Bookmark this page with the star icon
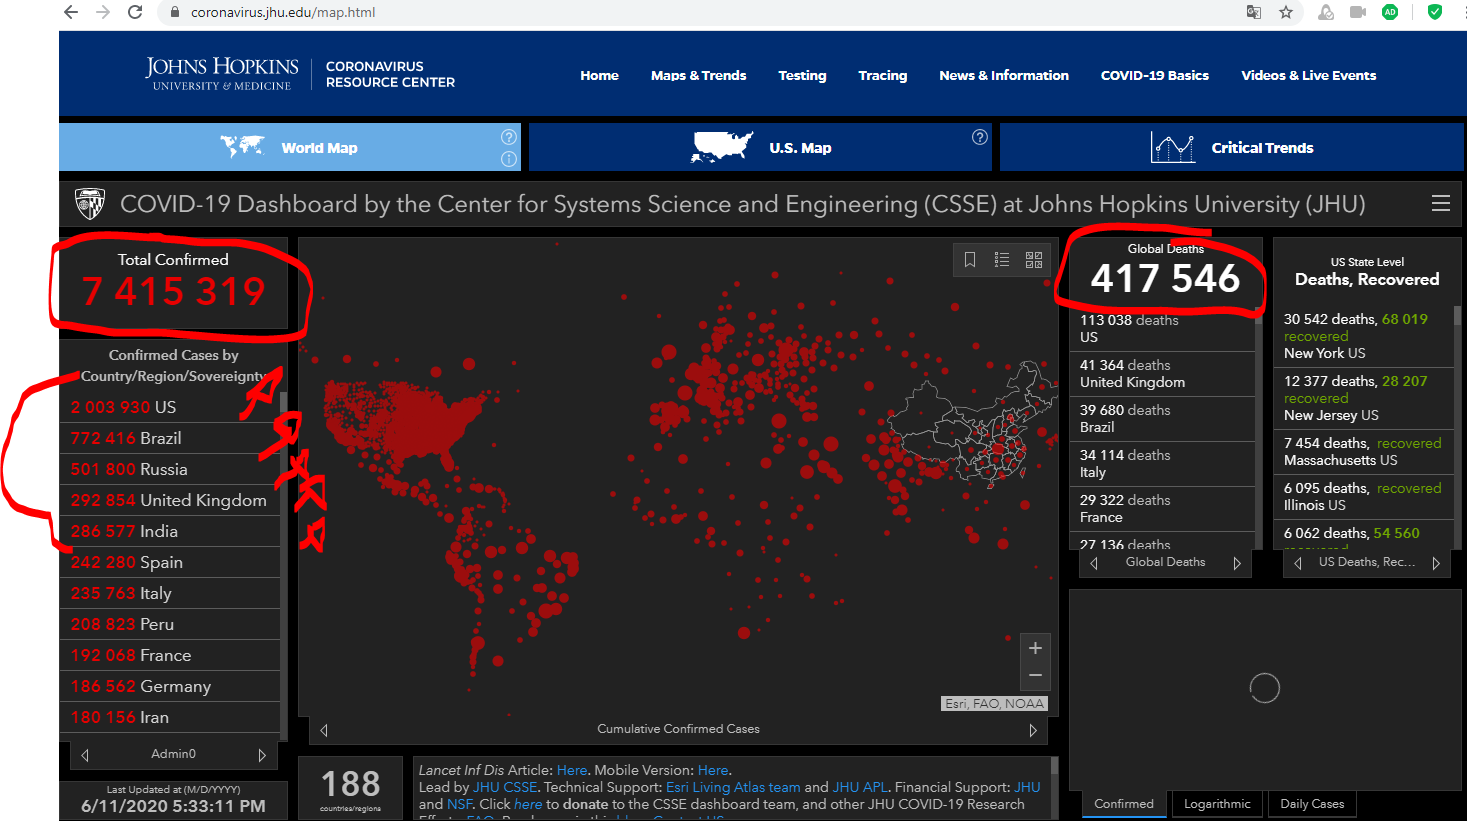 [x=1286, y=12]
